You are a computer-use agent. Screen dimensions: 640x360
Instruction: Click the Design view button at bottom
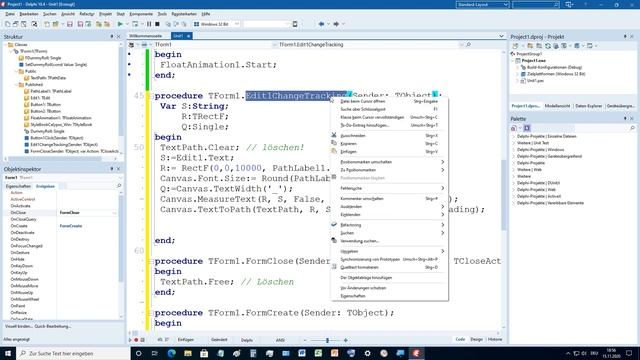tap(476, 339)
